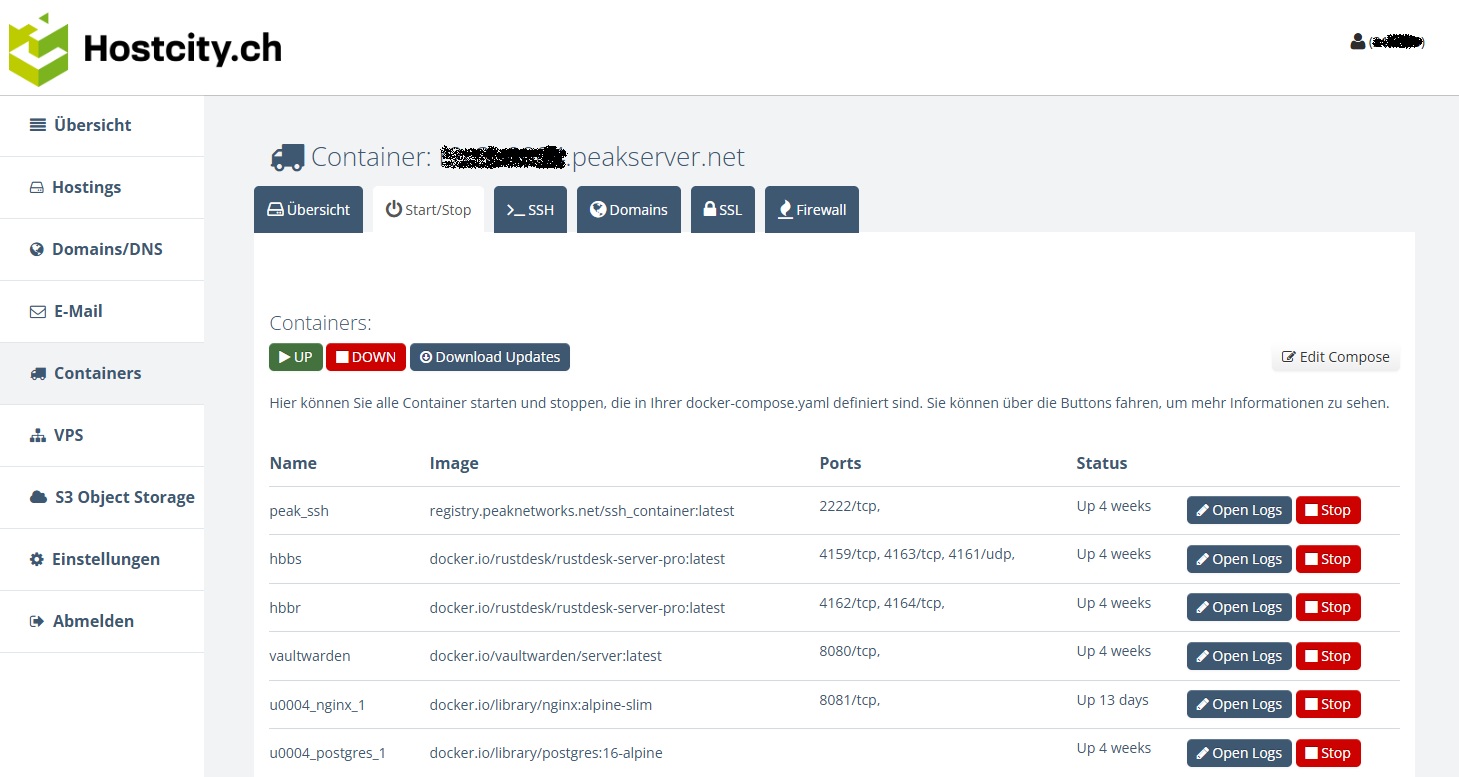Image resolution: width=1459 pixels, height=777 pixels.
Task: Switch to the Firewall tab
Action: point(811,210)
